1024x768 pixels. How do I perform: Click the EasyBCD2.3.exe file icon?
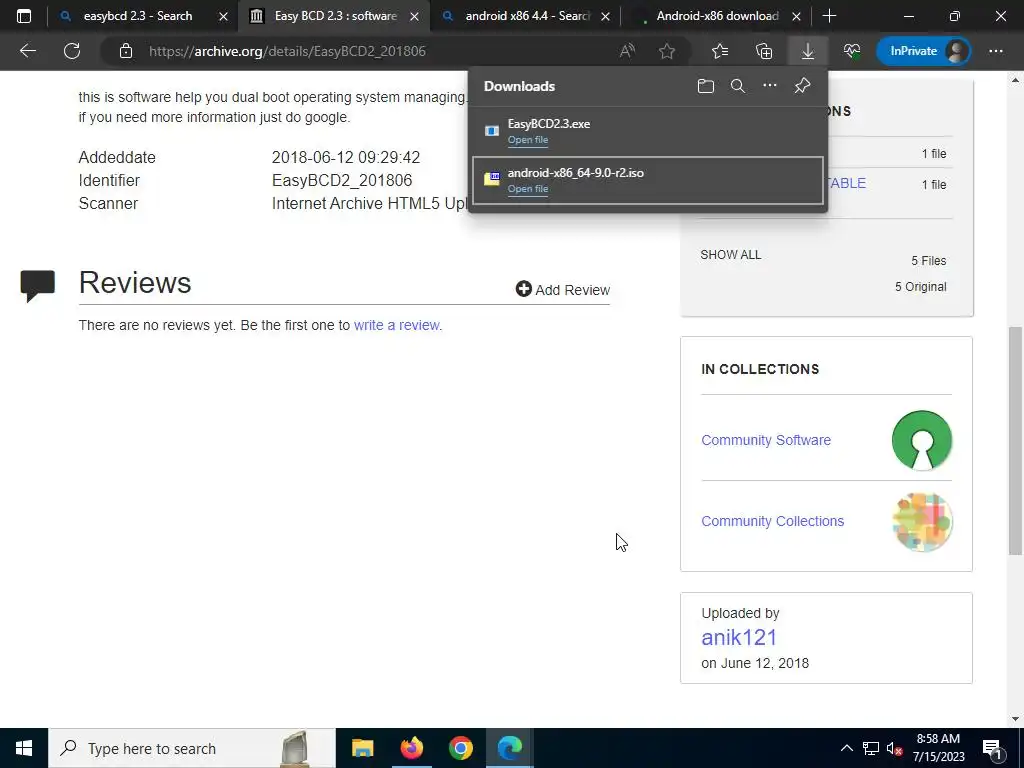coord(492,131)
